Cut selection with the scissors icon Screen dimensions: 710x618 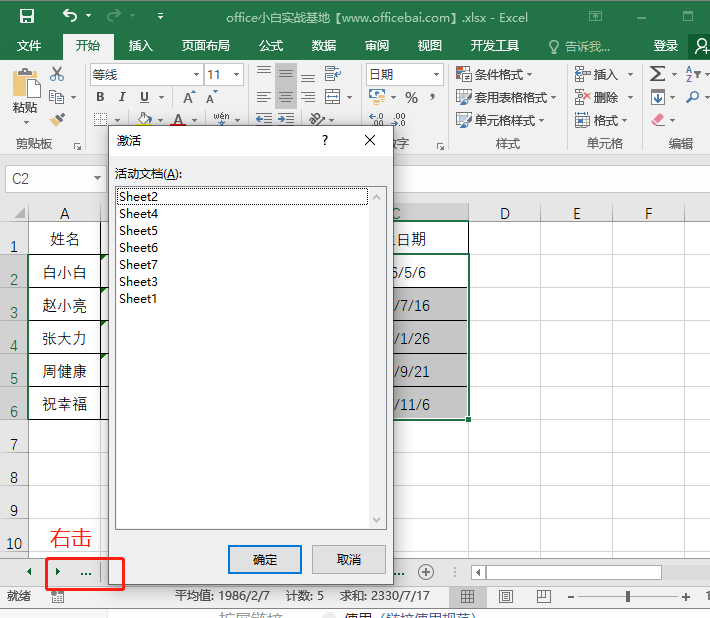coord(57,74)
